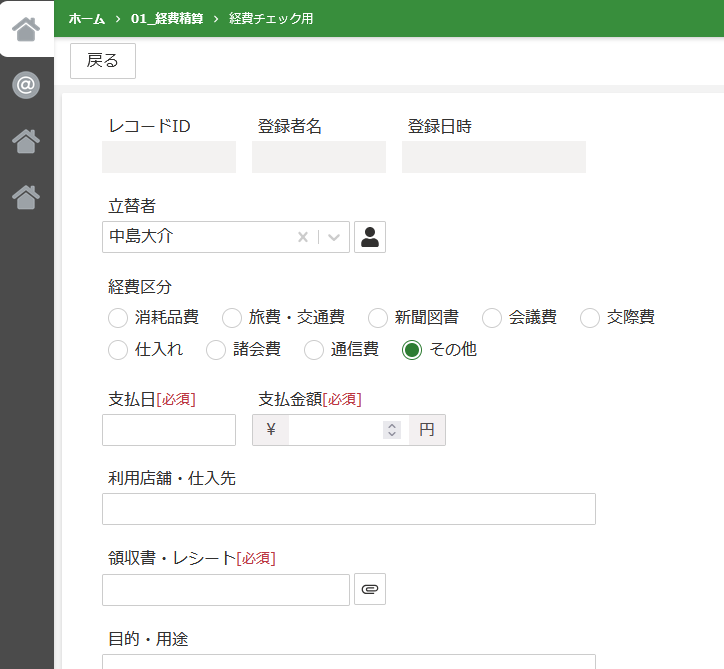
Task: Select the 消耗品費 radio button
Action: 118,318
